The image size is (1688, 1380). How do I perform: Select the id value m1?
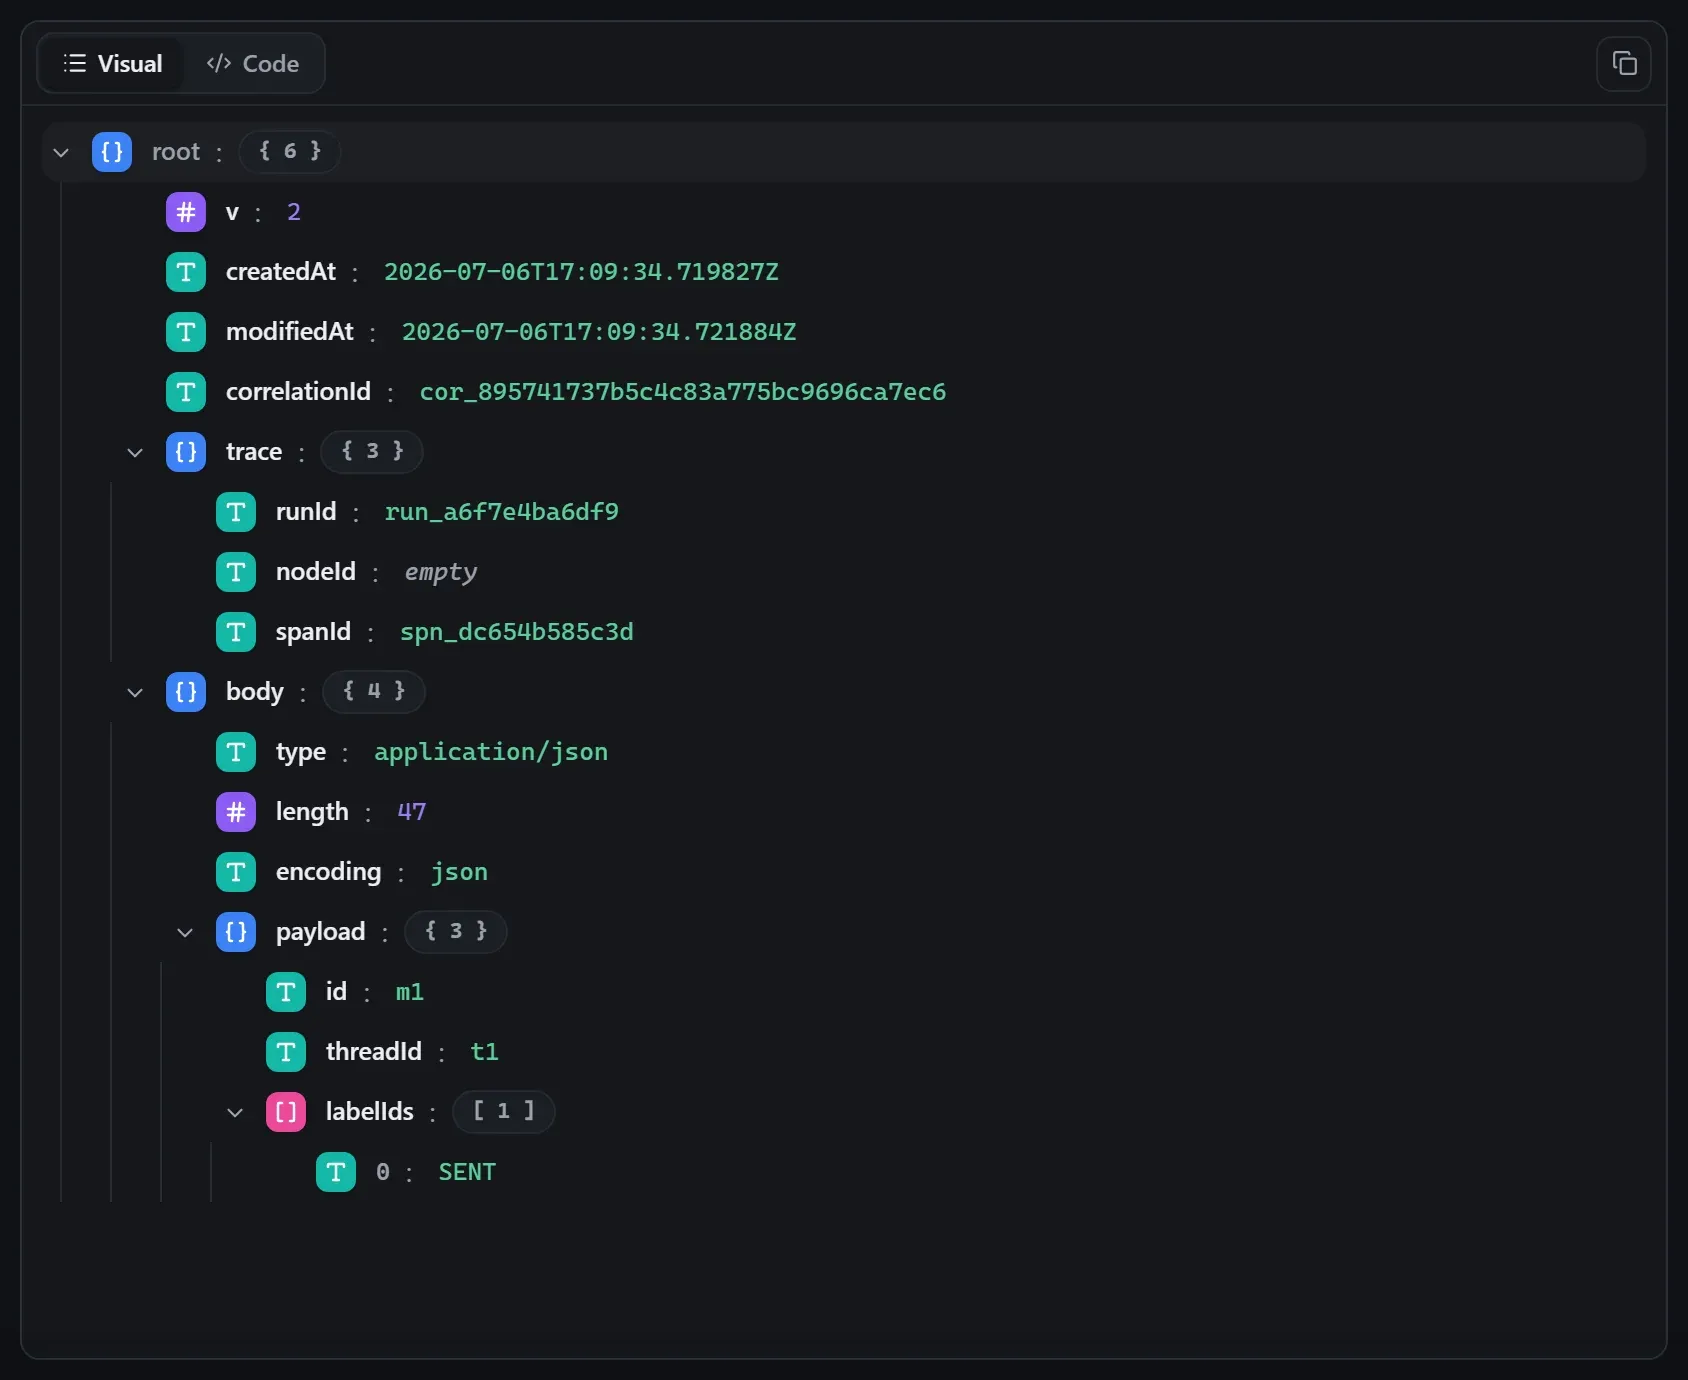tap(410, 992)
